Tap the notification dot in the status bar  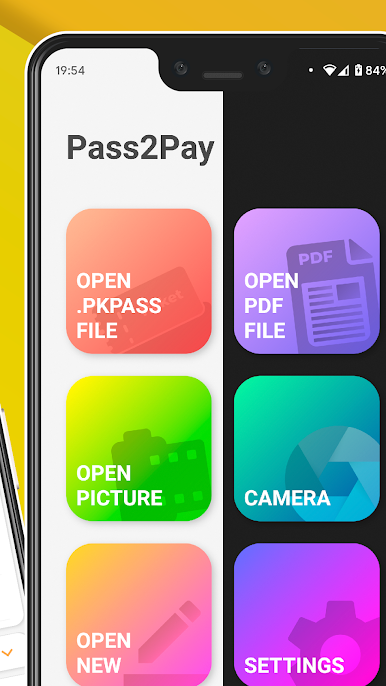311,70
